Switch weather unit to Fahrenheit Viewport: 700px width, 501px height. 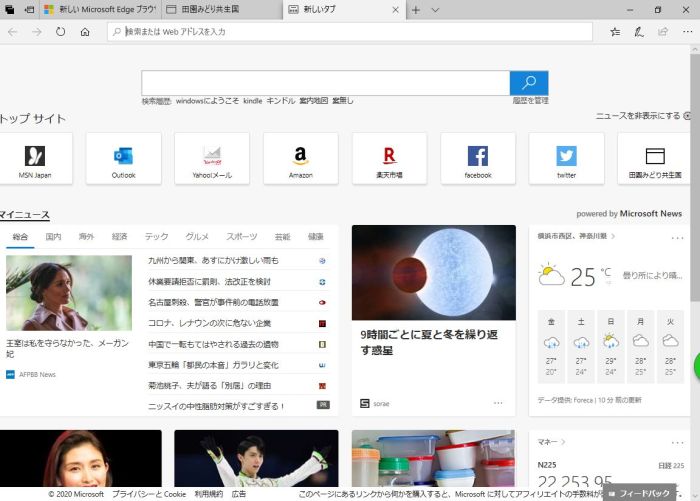(607, 282)
